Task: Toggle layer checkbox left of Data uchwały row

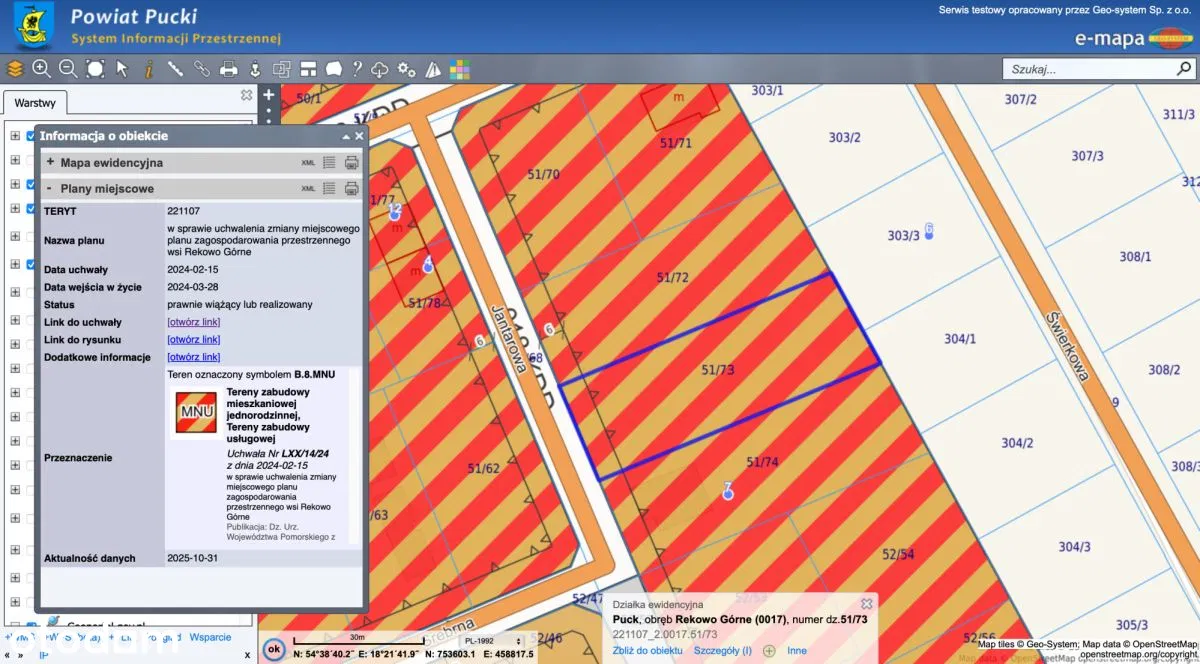Action: 31,265
